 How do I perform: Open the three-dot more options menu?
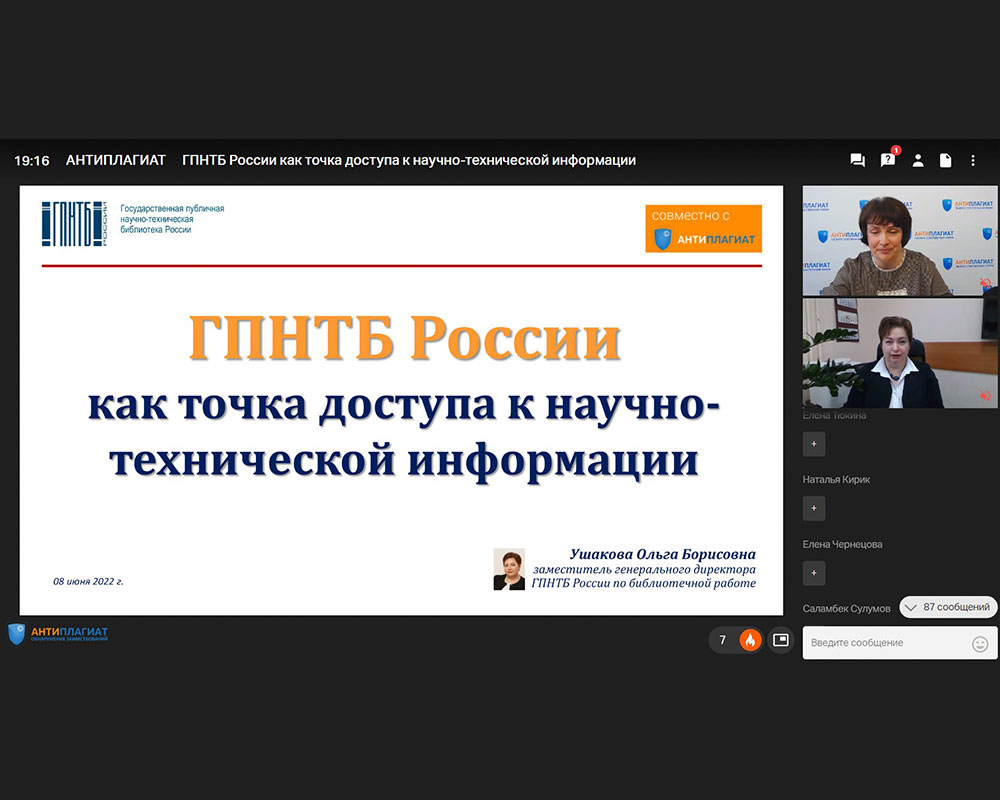[973, 160]
